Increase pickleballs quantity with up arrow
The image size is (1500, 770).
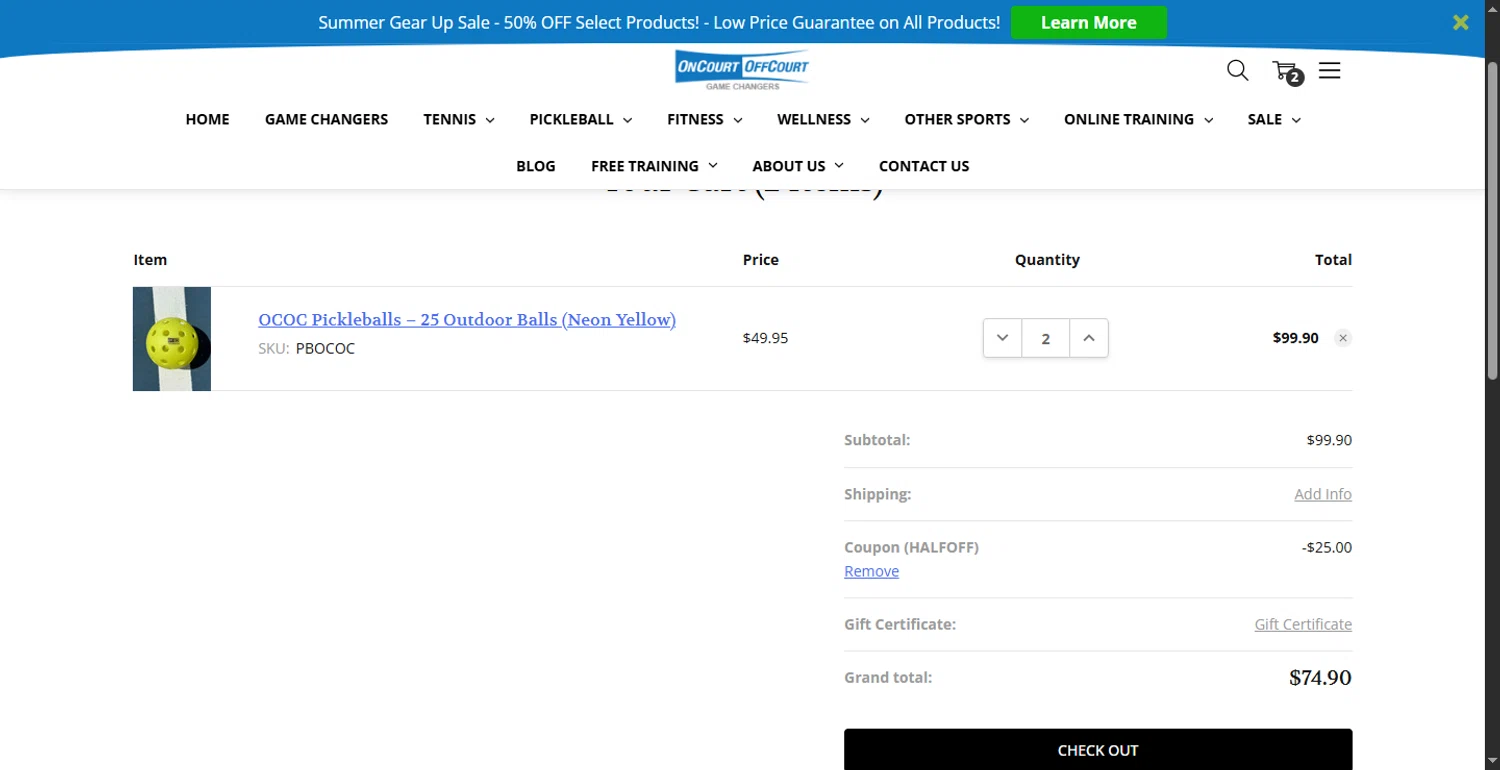click(1089, 338)
